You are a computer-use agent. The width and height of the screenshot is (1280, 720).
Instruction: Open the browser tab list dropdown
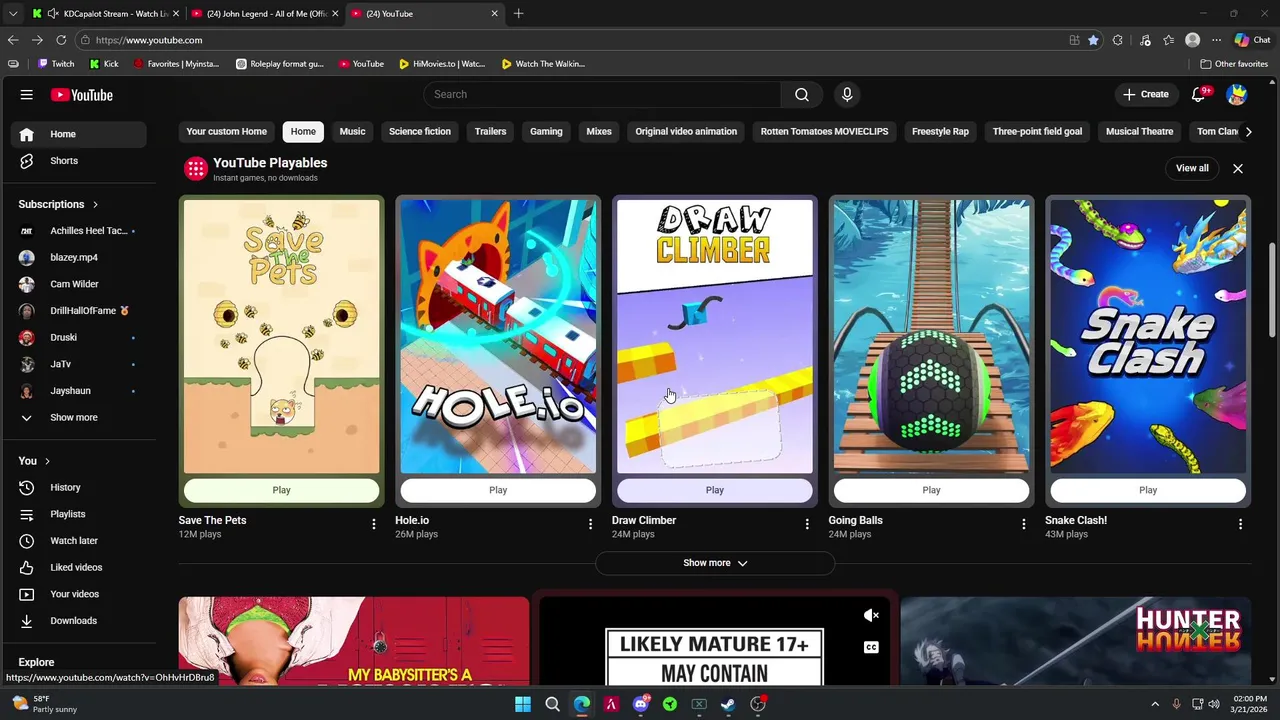tap(12, 14)
